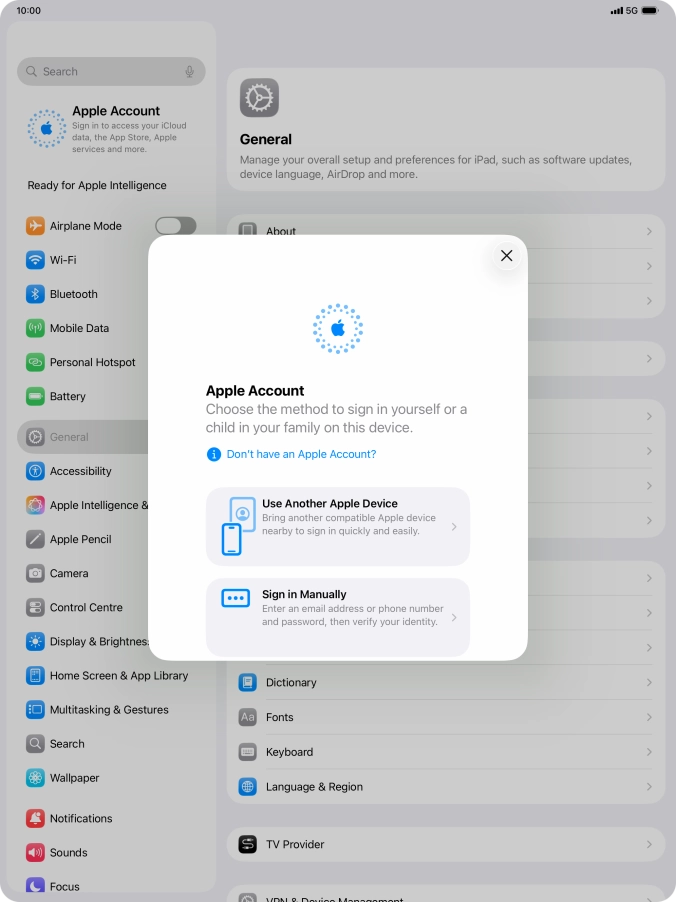Select Control Centre in sidebar
Screen dimensions: 676x902
pos(86,607)
